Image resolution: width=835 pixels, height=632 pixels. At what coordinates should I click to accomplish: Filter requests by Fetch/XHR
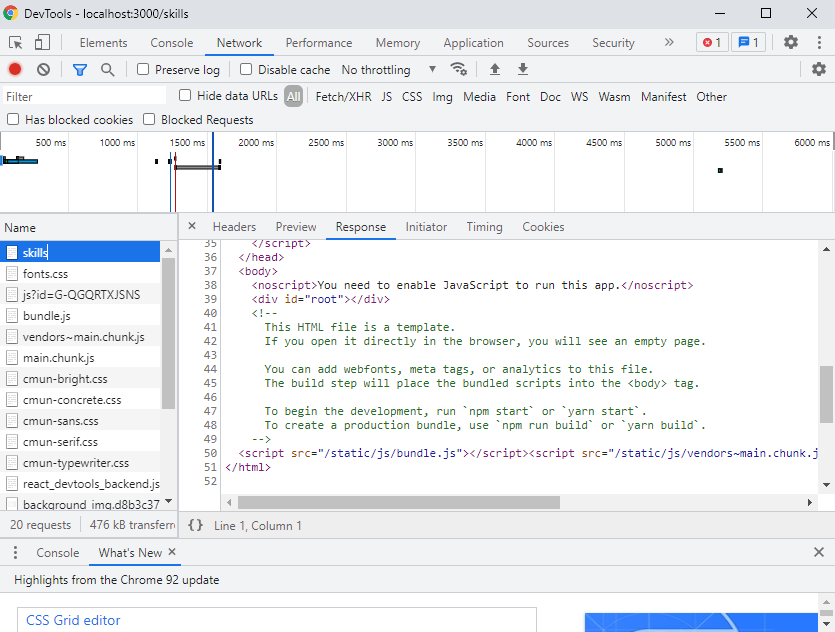tap(343, 96)
